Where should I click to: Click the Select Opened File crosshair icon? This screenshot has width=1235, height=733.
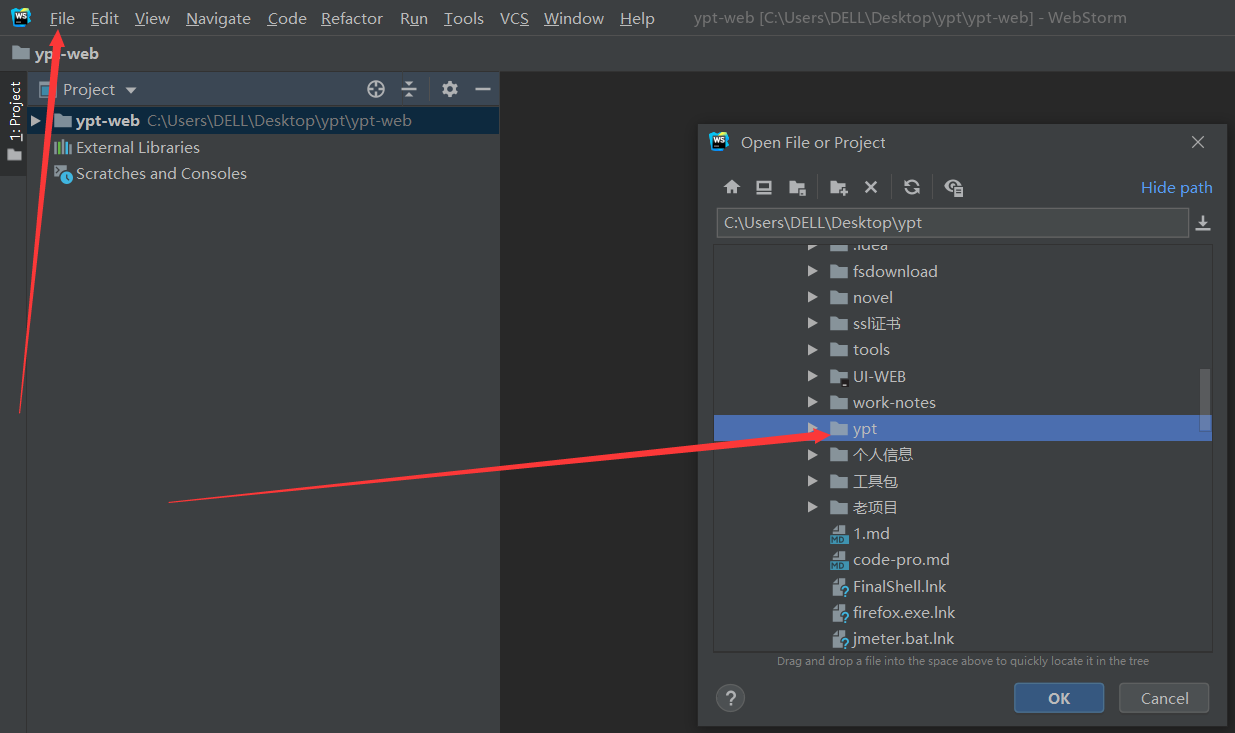click(375, 89)
